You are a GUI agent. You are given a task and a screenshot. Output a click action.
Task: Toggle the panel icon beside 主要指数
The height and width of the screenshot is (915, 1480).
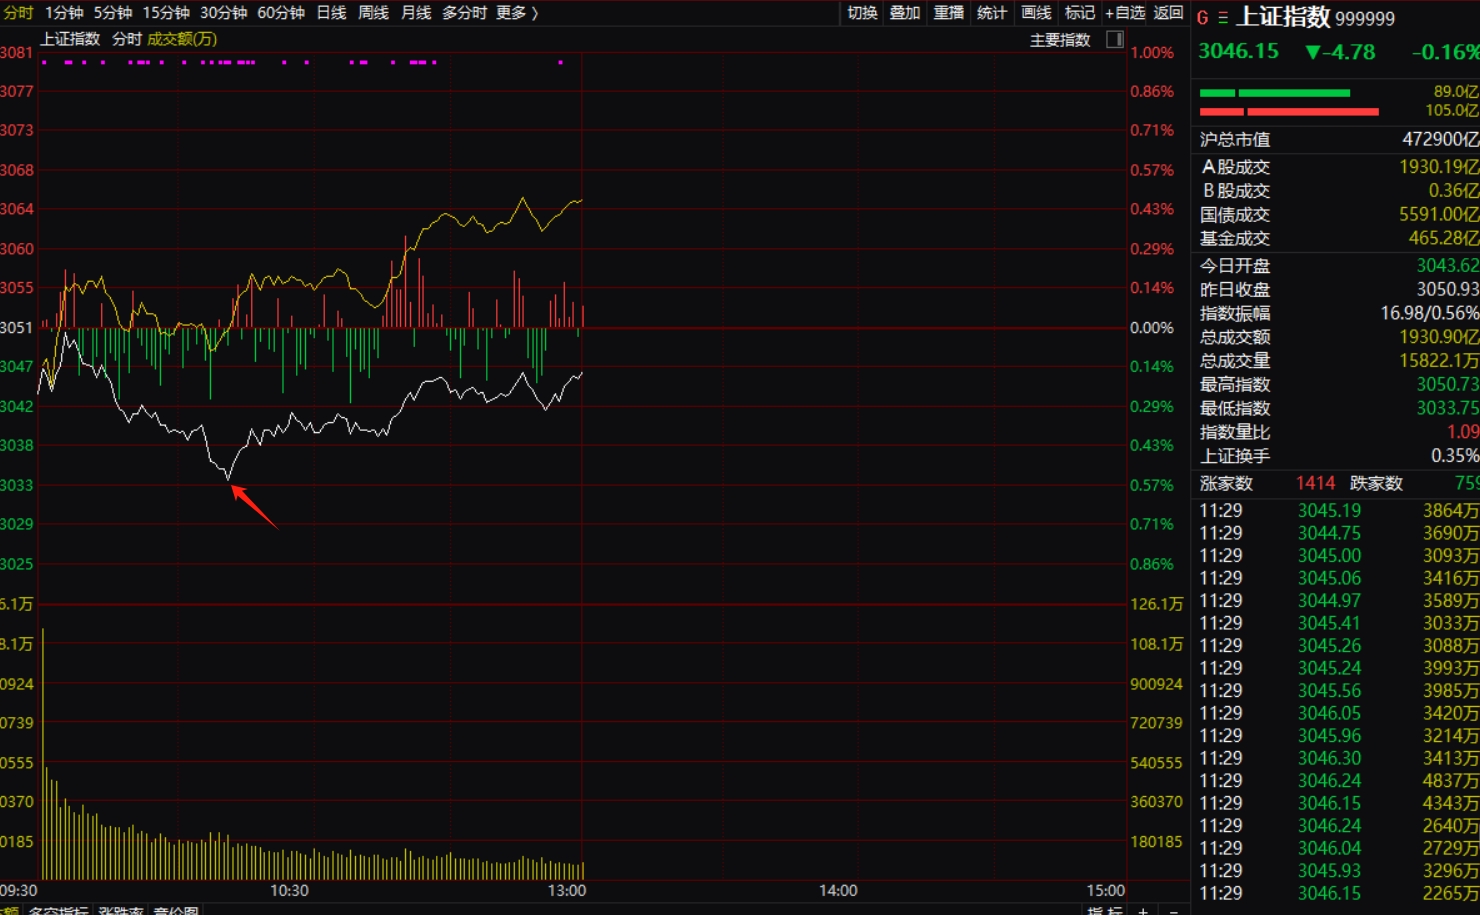tap(1115, 40)
